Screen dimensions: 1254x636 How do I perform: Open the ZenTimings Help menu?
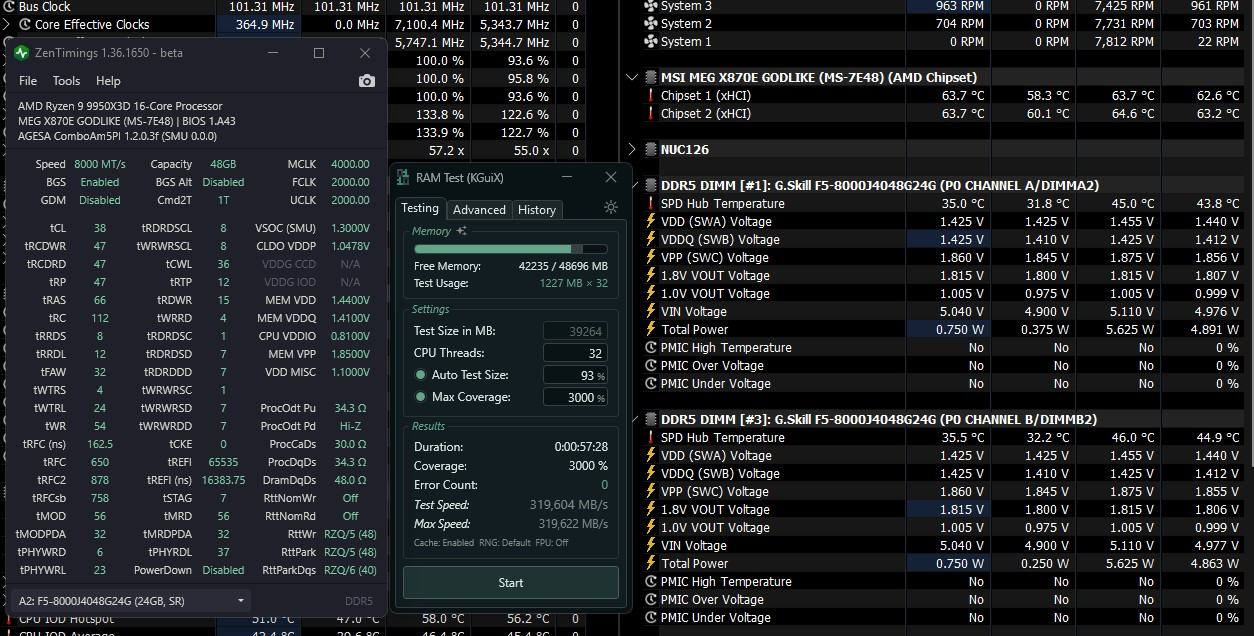(x=108, y=81)
